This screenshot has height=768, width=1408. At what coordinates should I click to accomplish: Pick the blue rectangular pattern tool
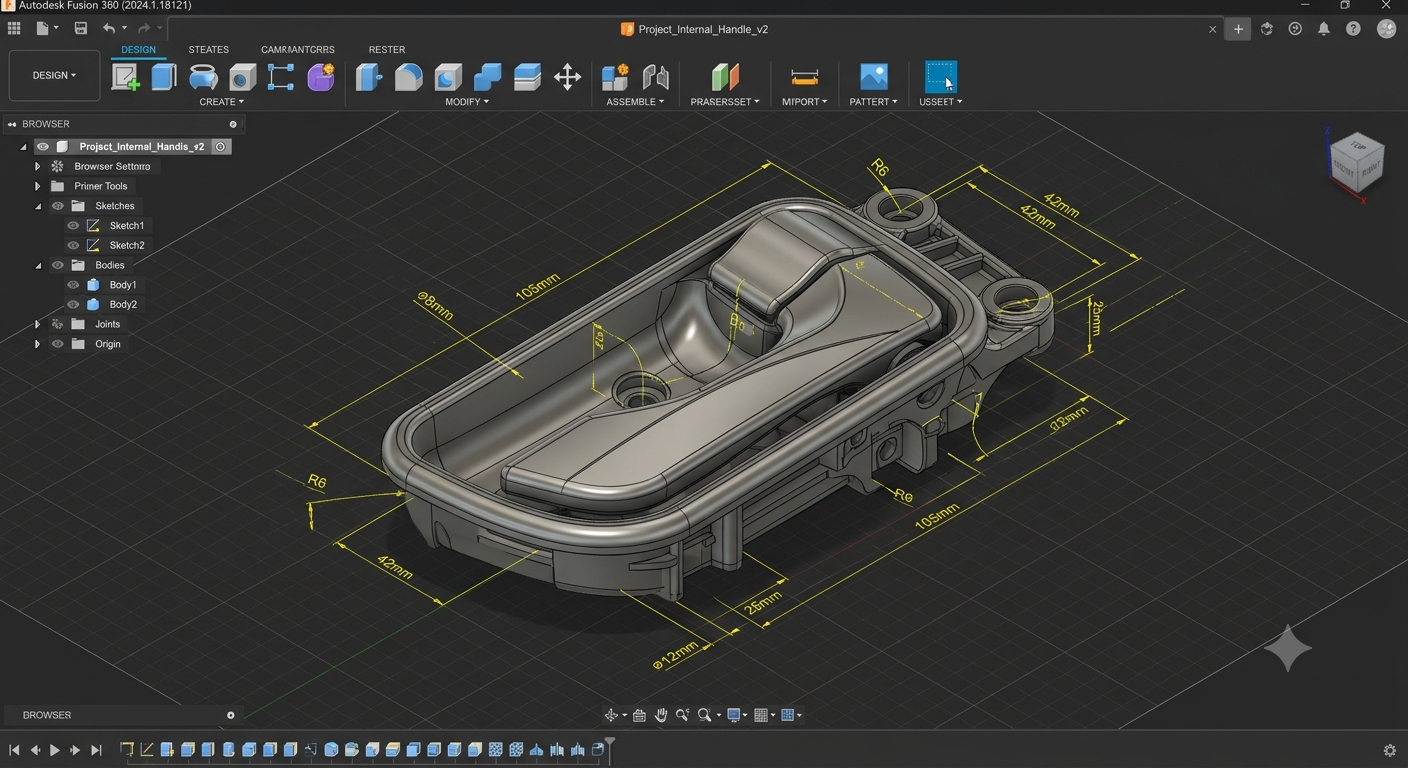coord(281,77)
